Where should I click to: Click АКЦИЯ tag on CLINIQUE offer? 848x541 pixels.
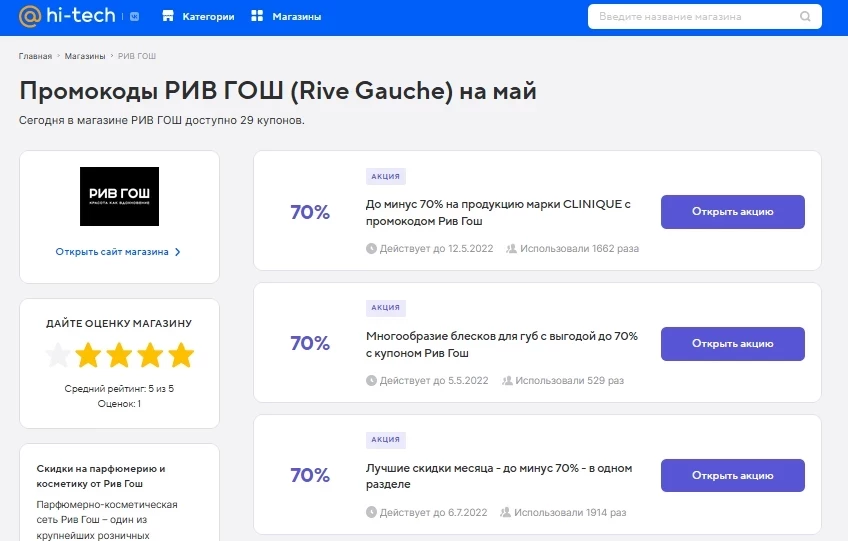pos(386,176)
